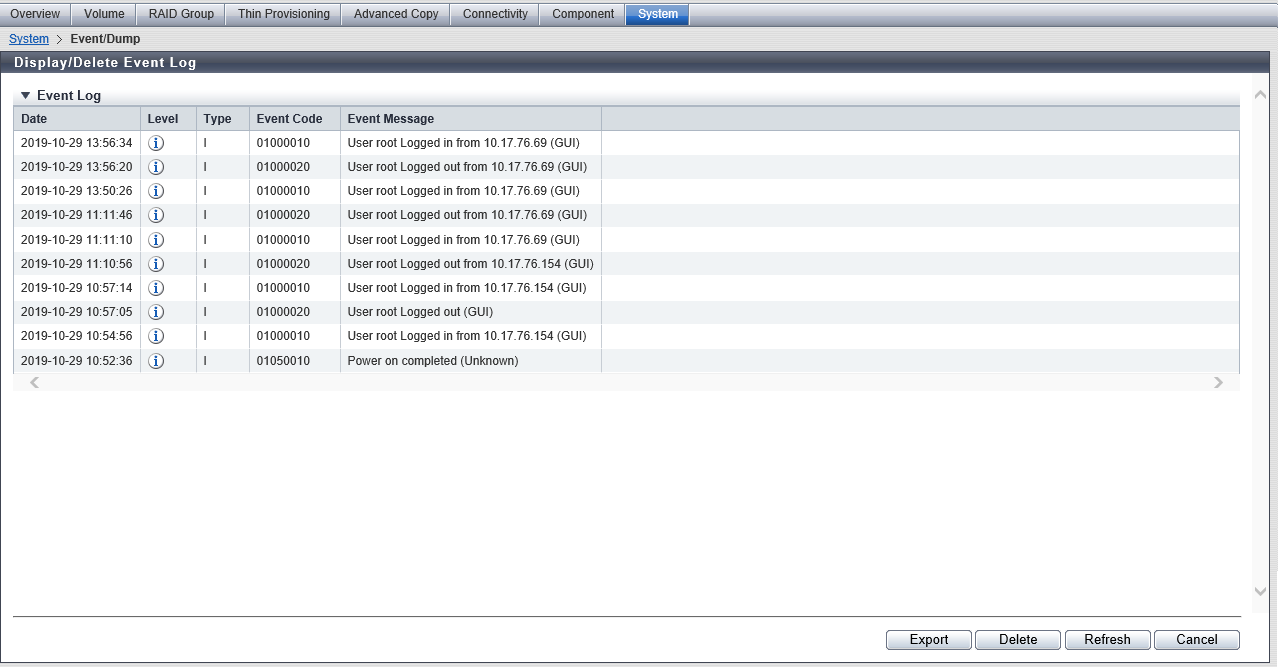The width and height of the screenshot is (1280, 668).
Task: Click info icon on 11:10:56 event row
Action: (156, 264)
